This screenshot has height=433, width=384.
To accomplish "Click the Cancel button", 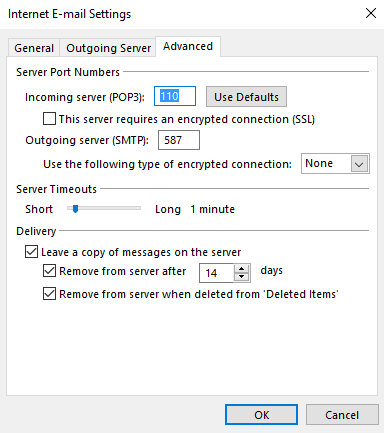I will click(342, 415).
